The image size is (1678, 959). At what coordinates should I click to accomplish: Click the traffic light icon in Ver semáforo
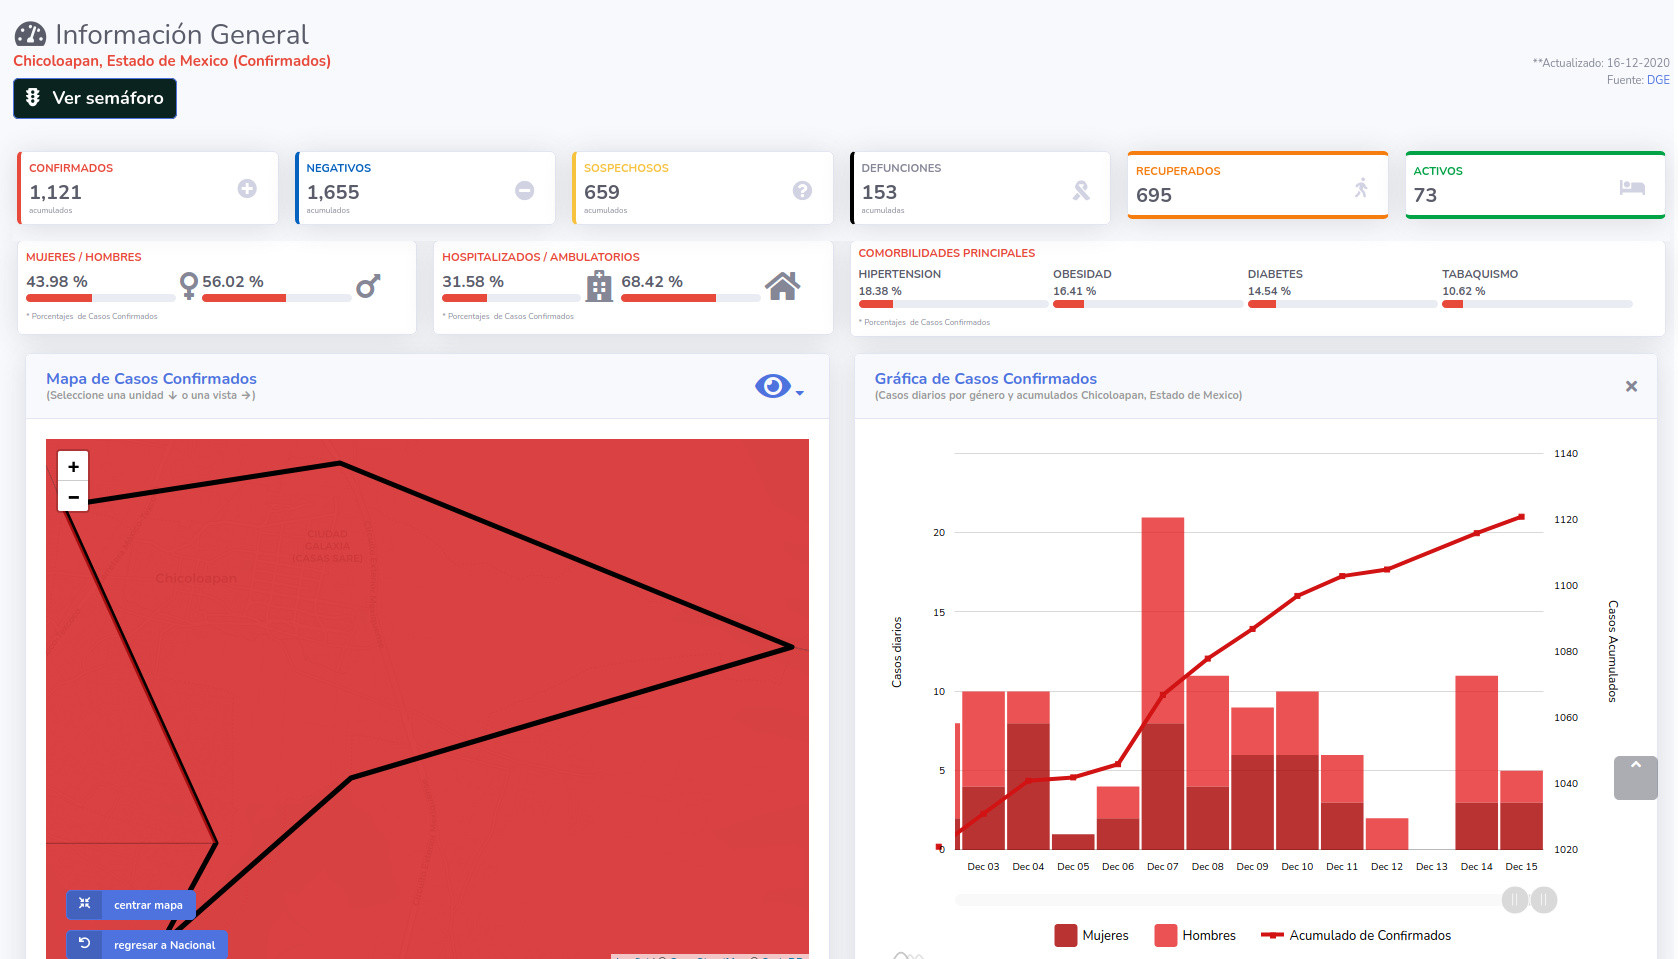[33, 97]
